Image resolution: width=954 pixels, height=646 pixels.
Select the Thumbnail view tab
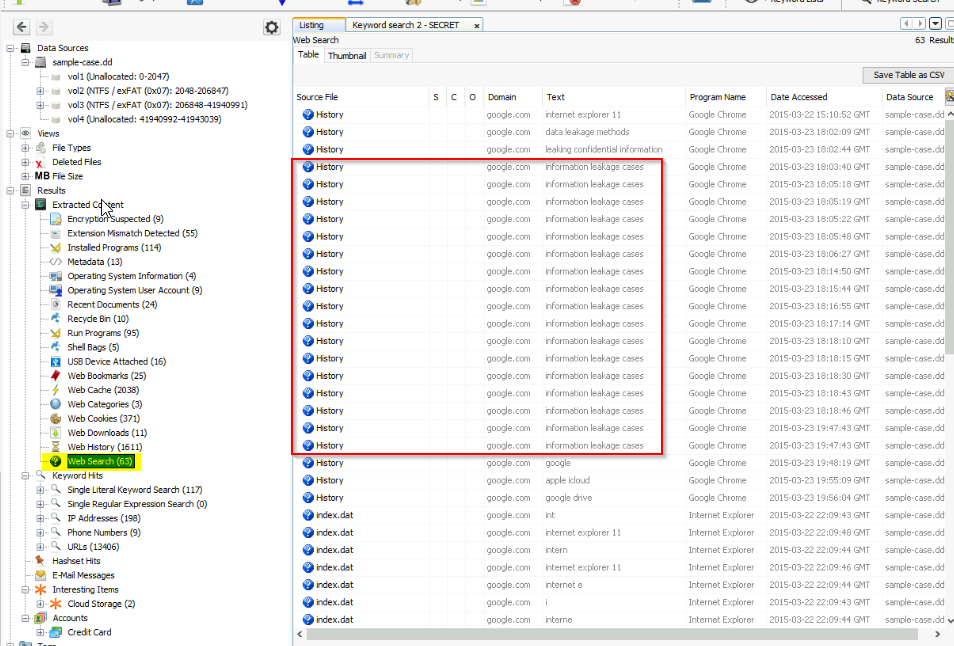pyautogui.click(x=347, y=55)
